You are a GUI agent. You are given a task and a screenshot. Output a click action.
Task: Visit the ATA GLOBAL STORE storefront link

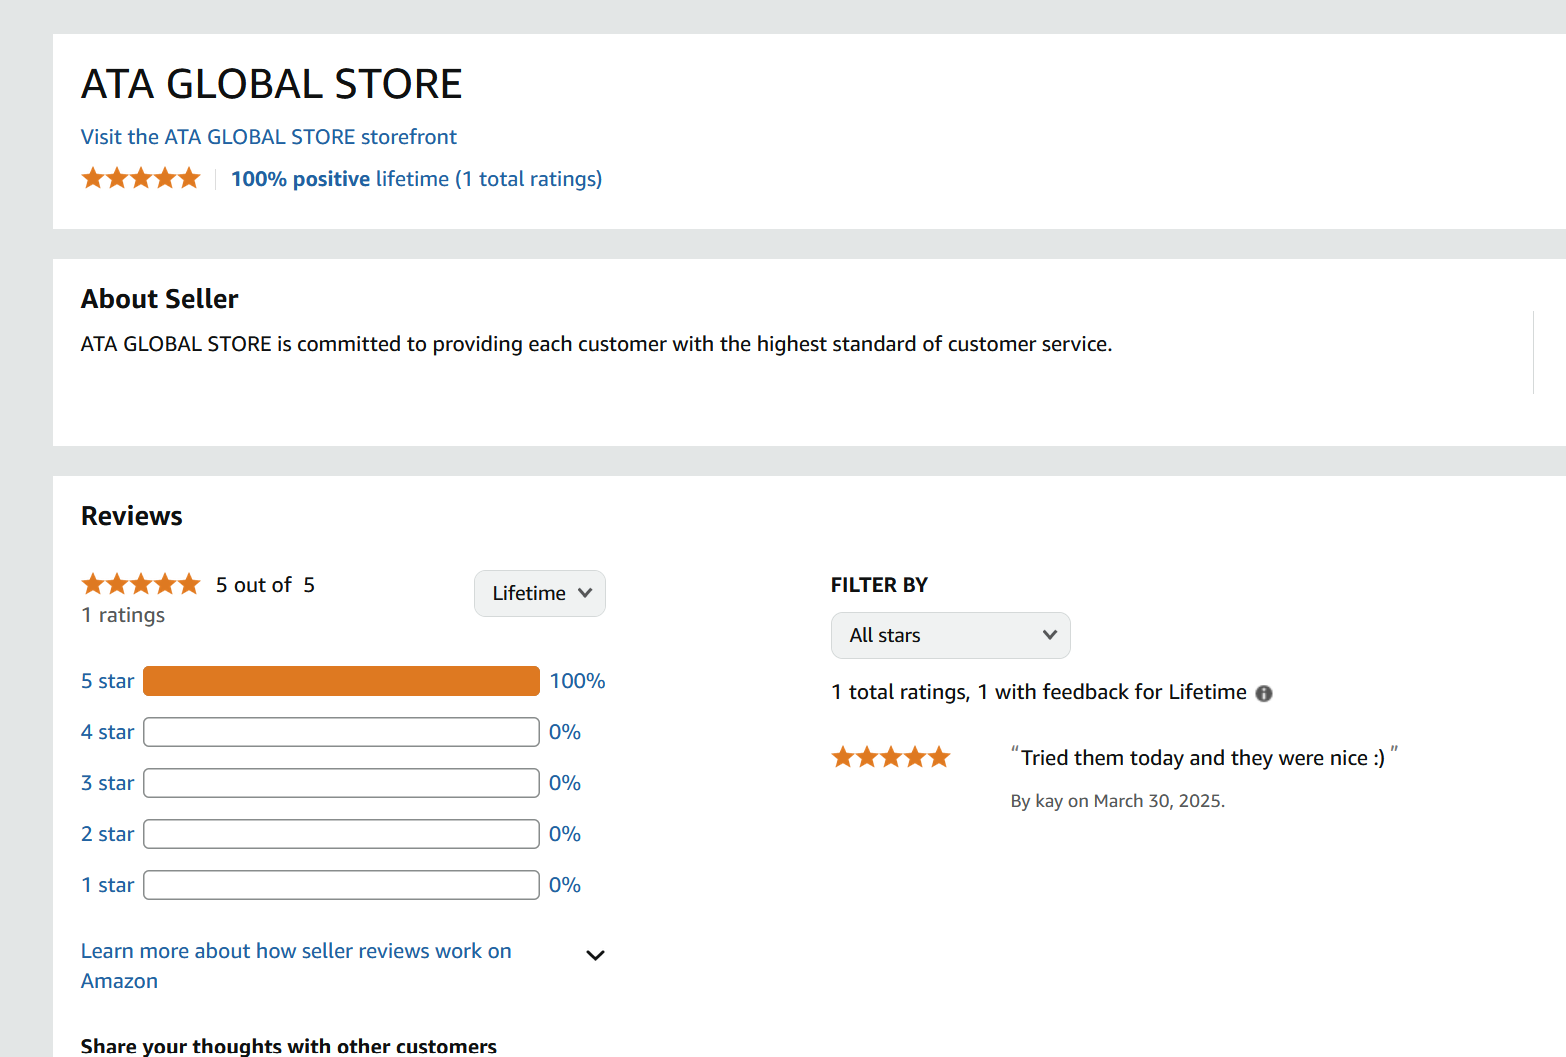point(268,137)
